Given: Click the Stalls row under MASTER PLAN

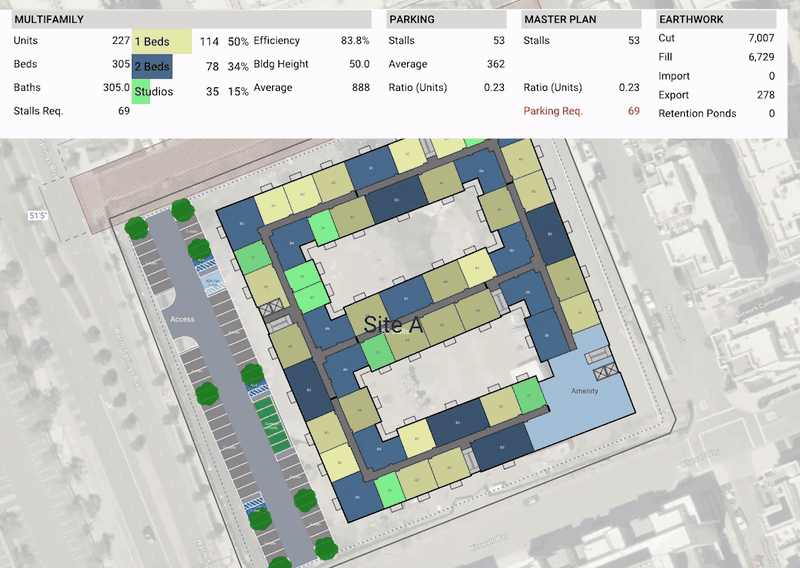Looking at the screenshot, I should tap(581, 40).
